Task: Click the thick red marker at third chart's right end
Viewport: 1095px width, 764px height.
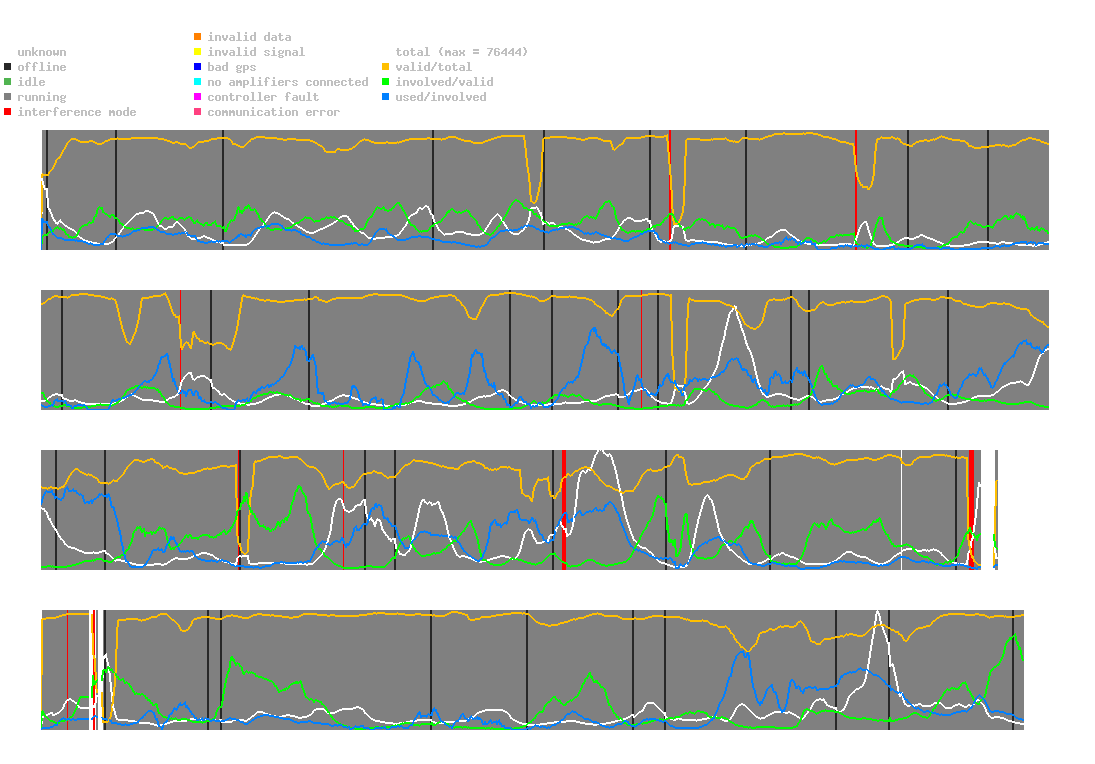Action: (971, 510)
